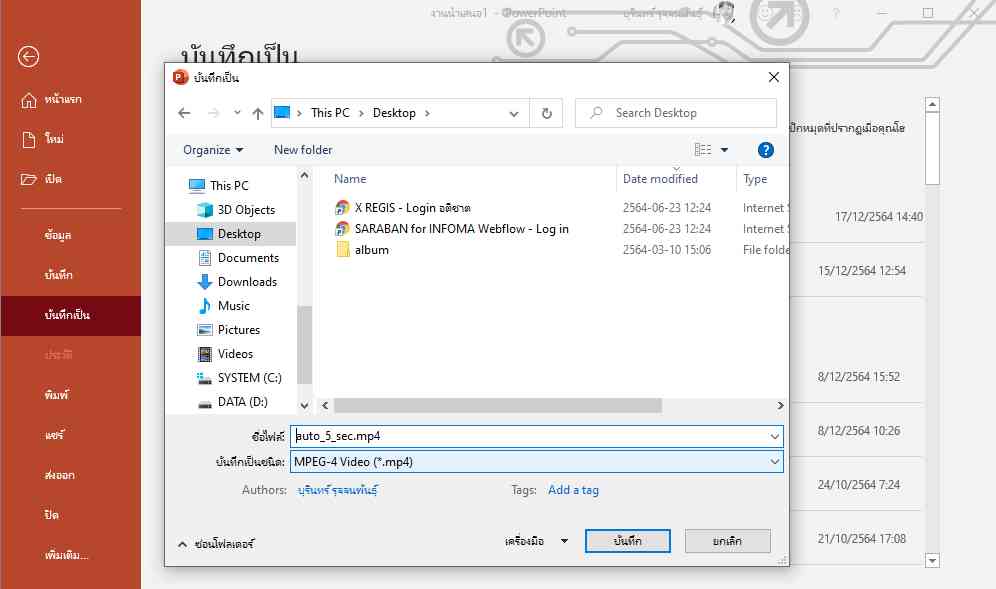This screenshot has height=589, width=996.
Task: Open the view options dropdown arrow
Action: 725,150
